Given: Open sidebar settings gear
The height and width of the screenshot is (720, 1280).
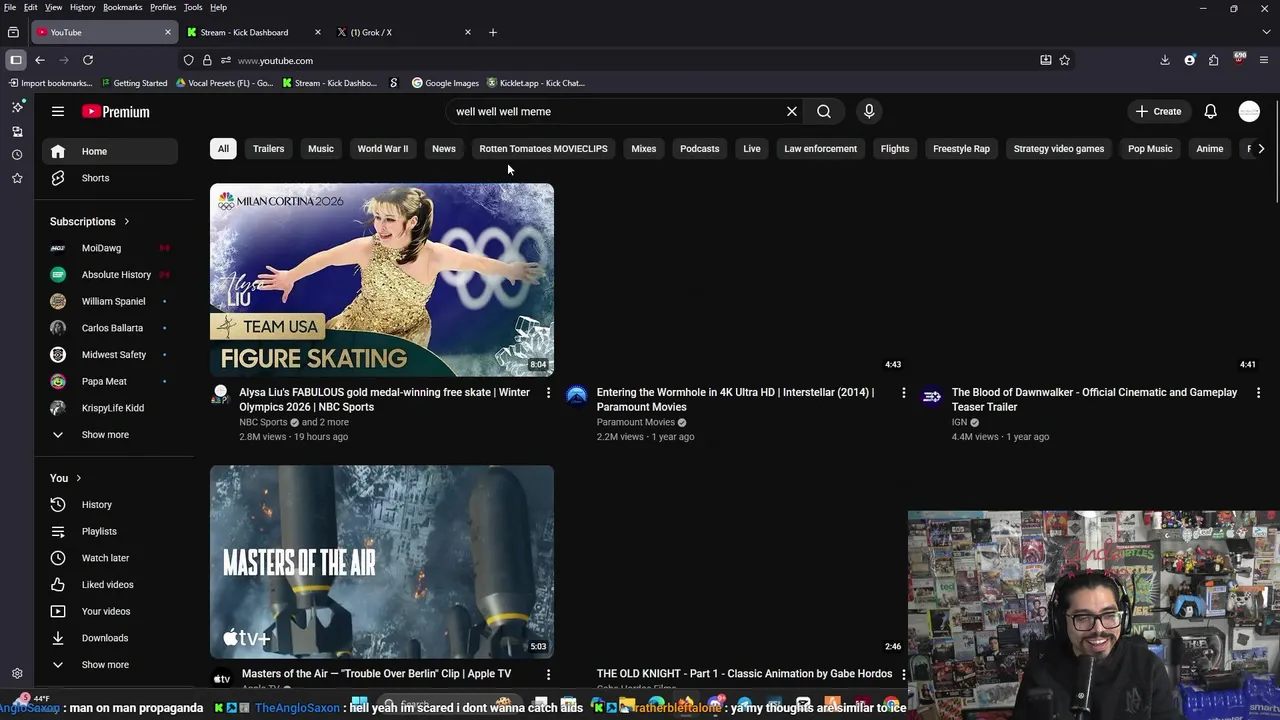Looking at the screenshot, I should point(17,674).
